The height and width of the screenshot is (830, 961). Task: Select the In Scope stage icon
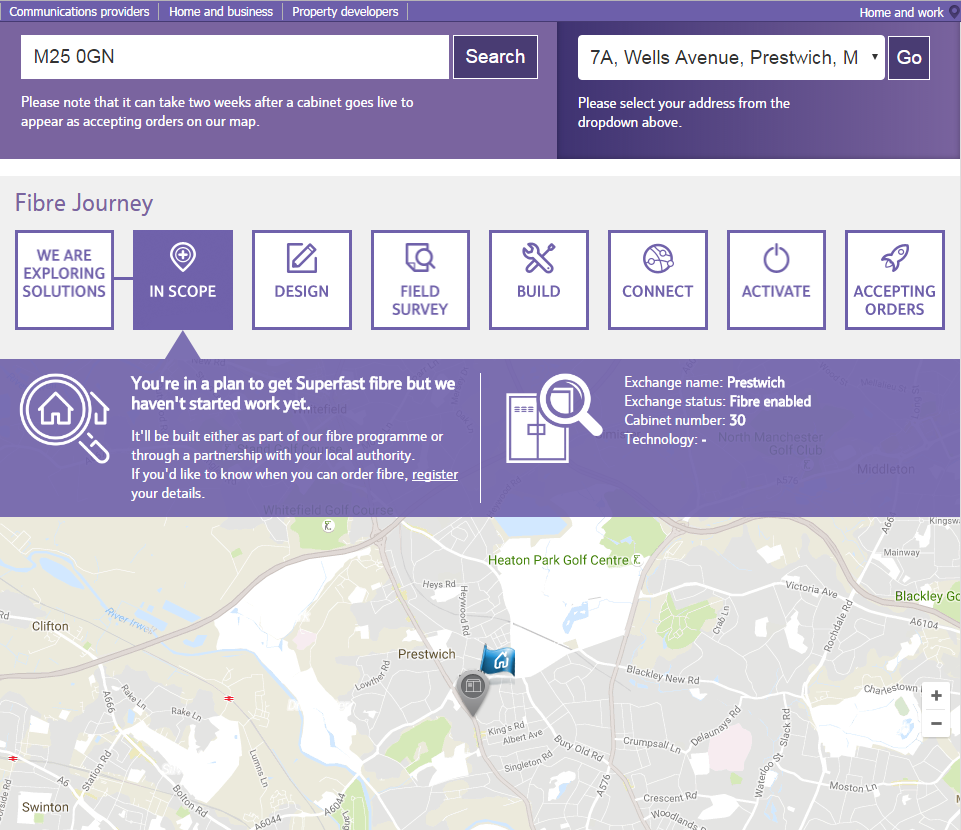pos(183,257)
